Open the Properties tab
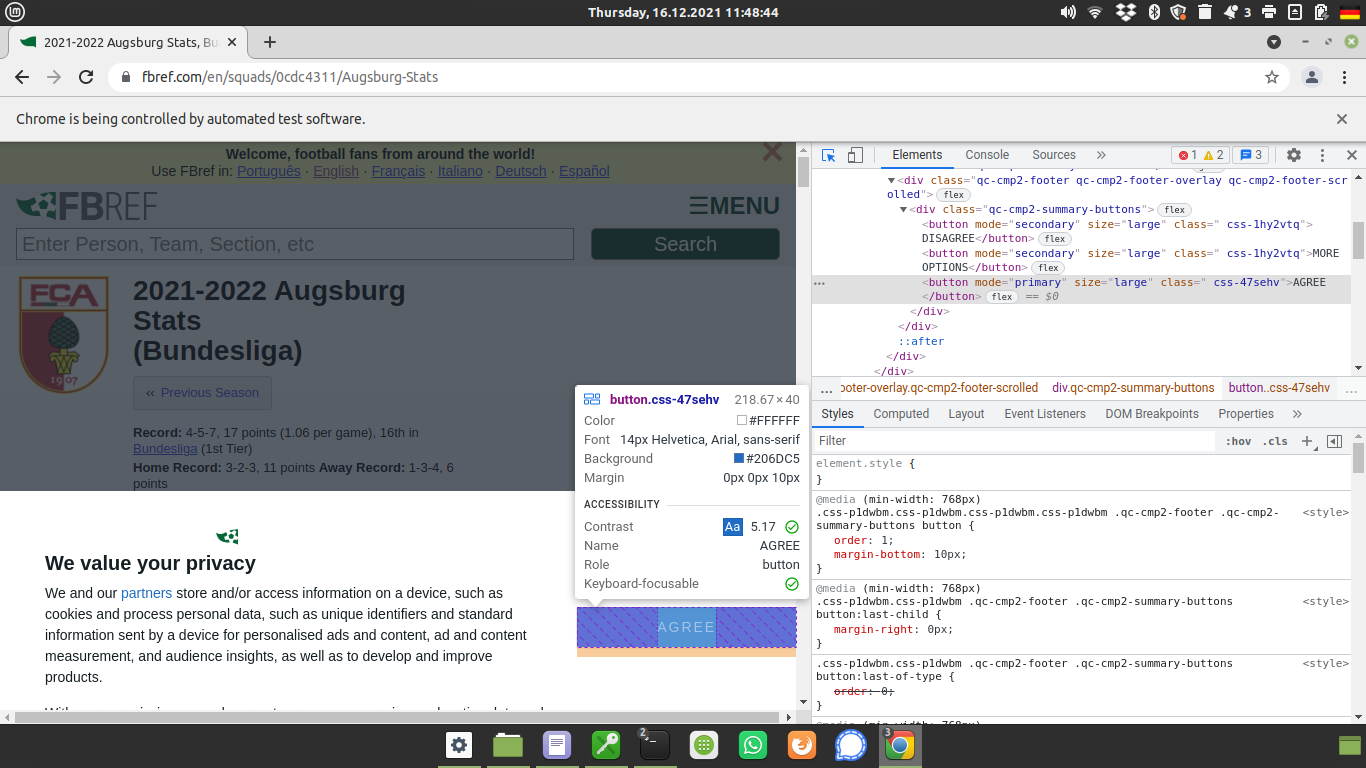Viewport: 1366px width, 768px height. (x=1246, y=414)
